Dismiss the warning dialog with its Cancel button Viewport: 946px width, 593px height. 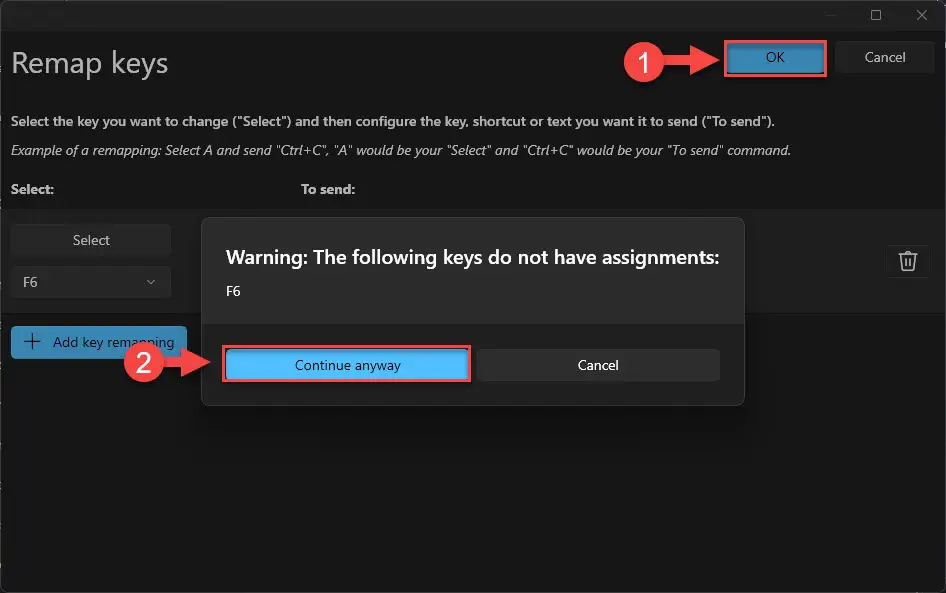click(x=598, y=365)
